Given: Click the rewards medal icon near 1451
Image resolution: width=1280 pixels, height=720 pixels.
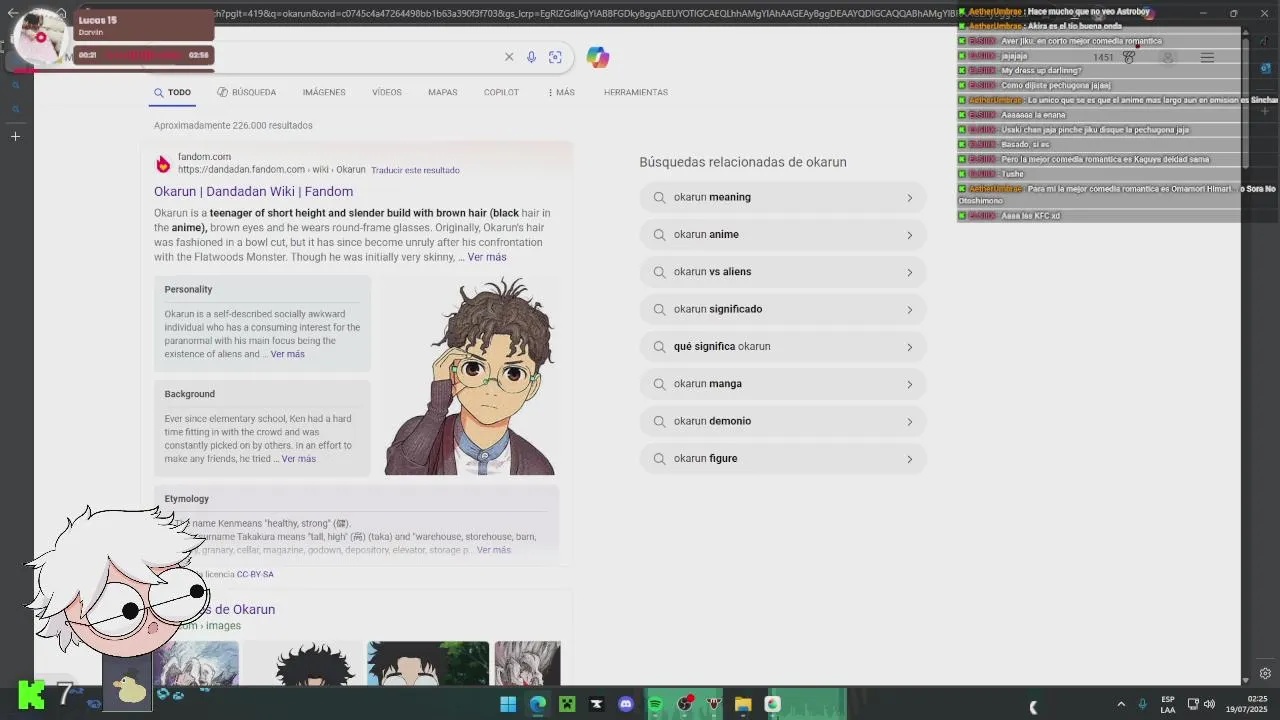Looking at the screenshot, I should click(x=1129, y=57).
